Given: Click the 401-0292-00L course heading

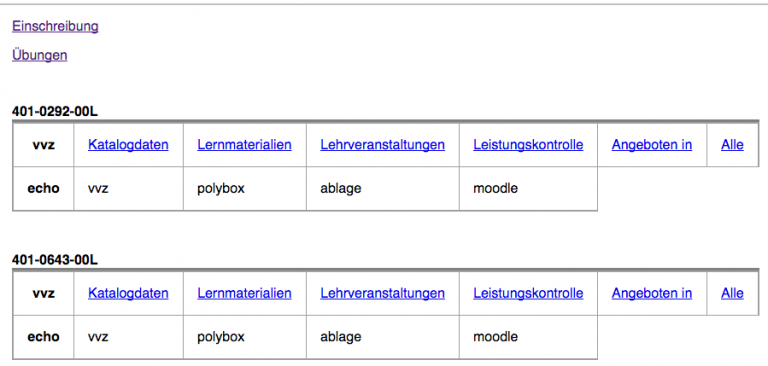Looking at the screenshot, I should 55,112.
